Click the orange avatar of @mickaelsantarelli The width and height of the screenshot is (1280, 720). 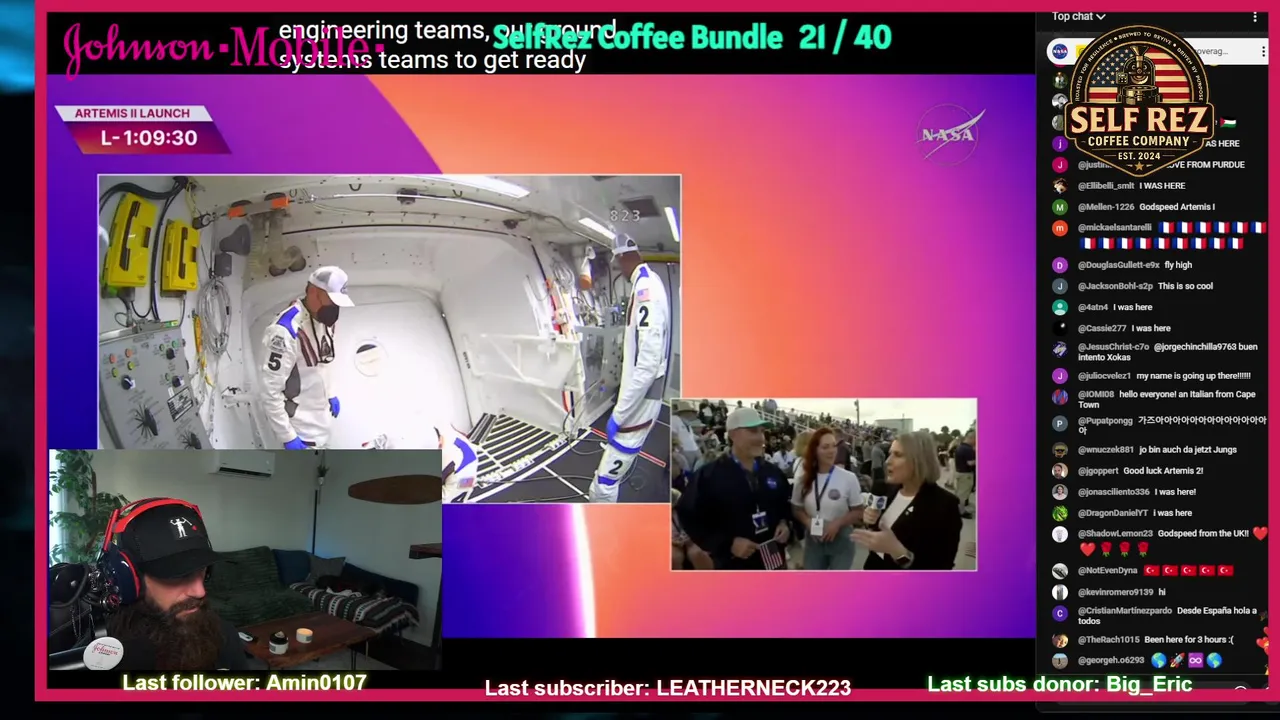point(1060,228)
